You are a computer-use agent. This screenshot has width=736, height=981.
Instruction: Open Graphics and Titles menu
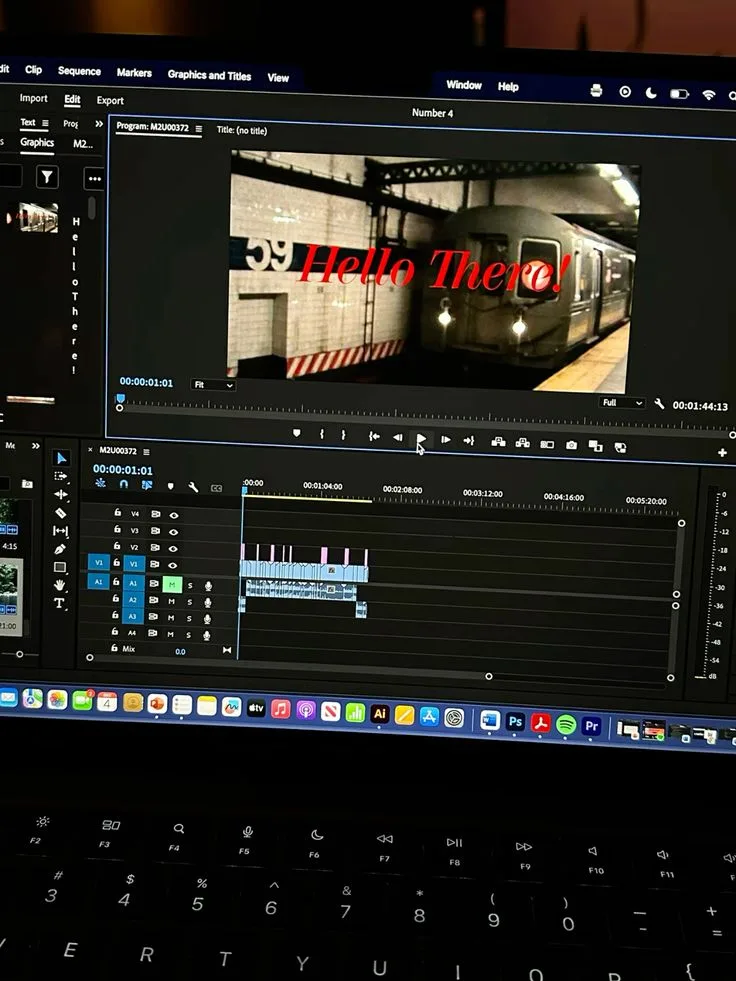(x=209, y=75)
